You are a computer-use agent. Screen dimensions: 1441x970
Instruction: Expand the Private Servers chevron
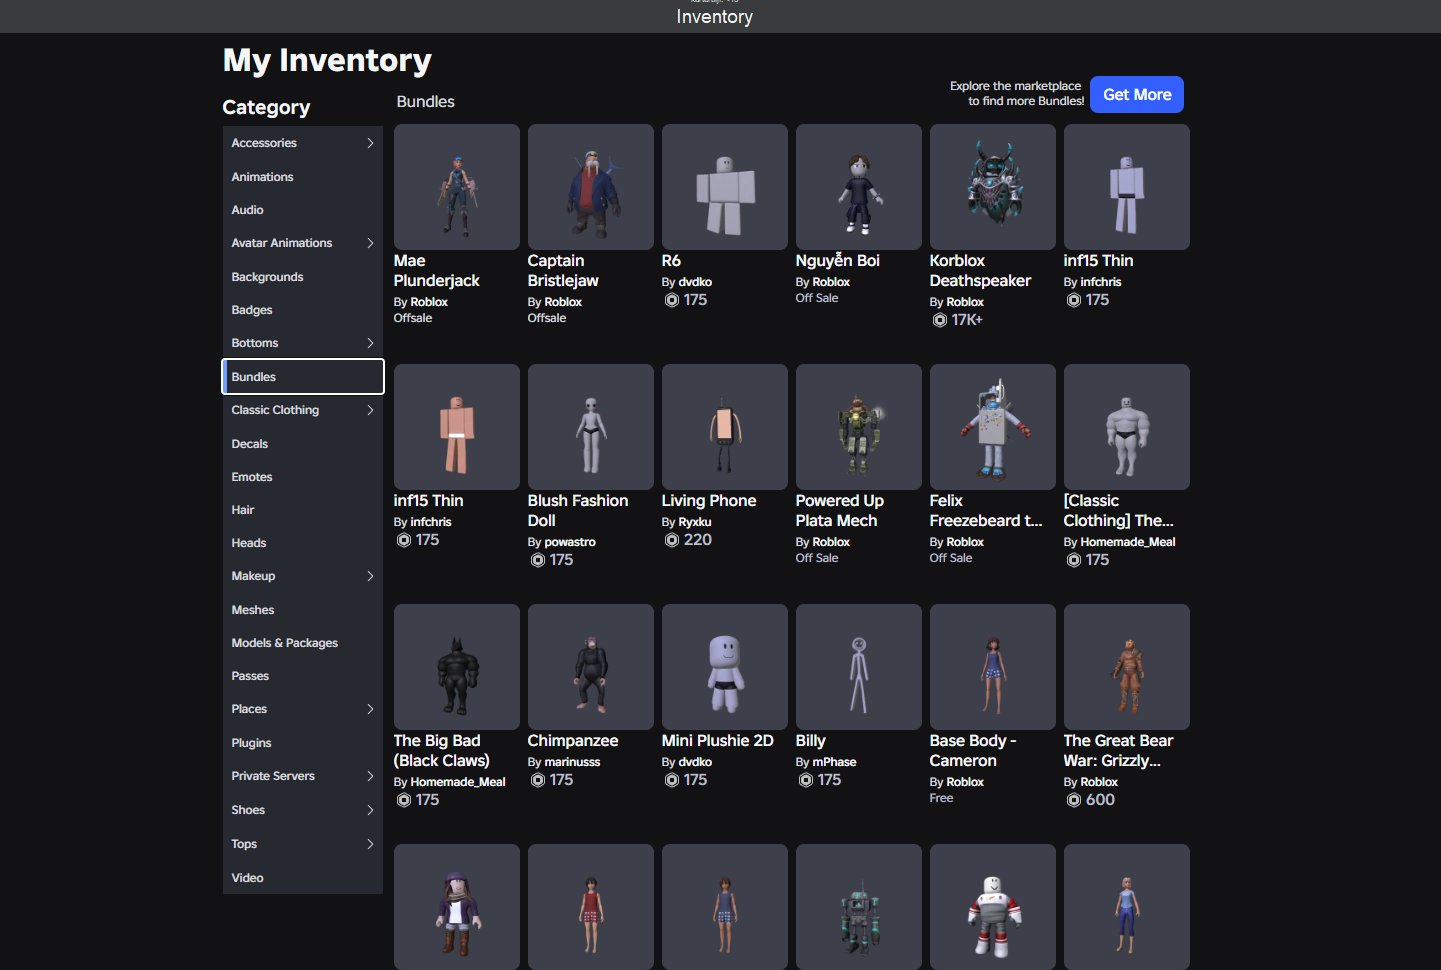pos(370,776)
